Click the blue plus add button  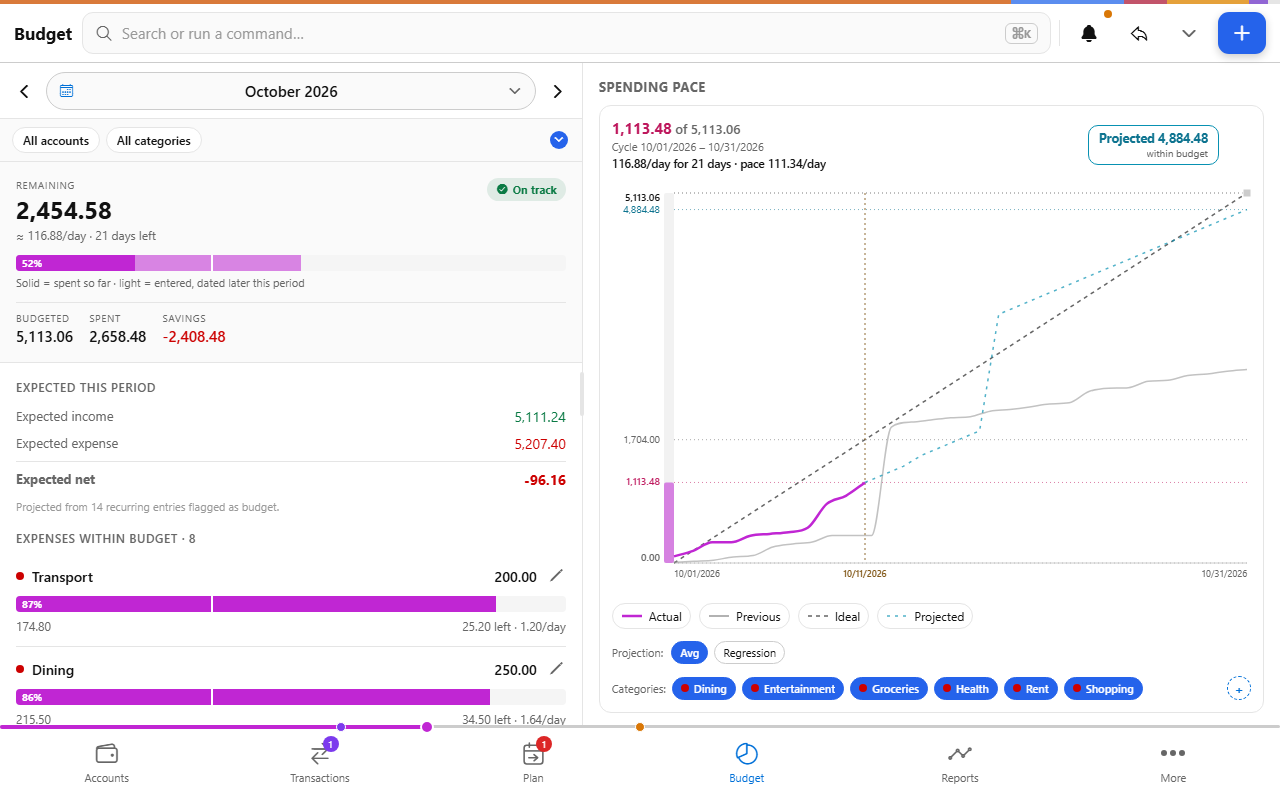pyautogui.click(x=1241, y=33)
